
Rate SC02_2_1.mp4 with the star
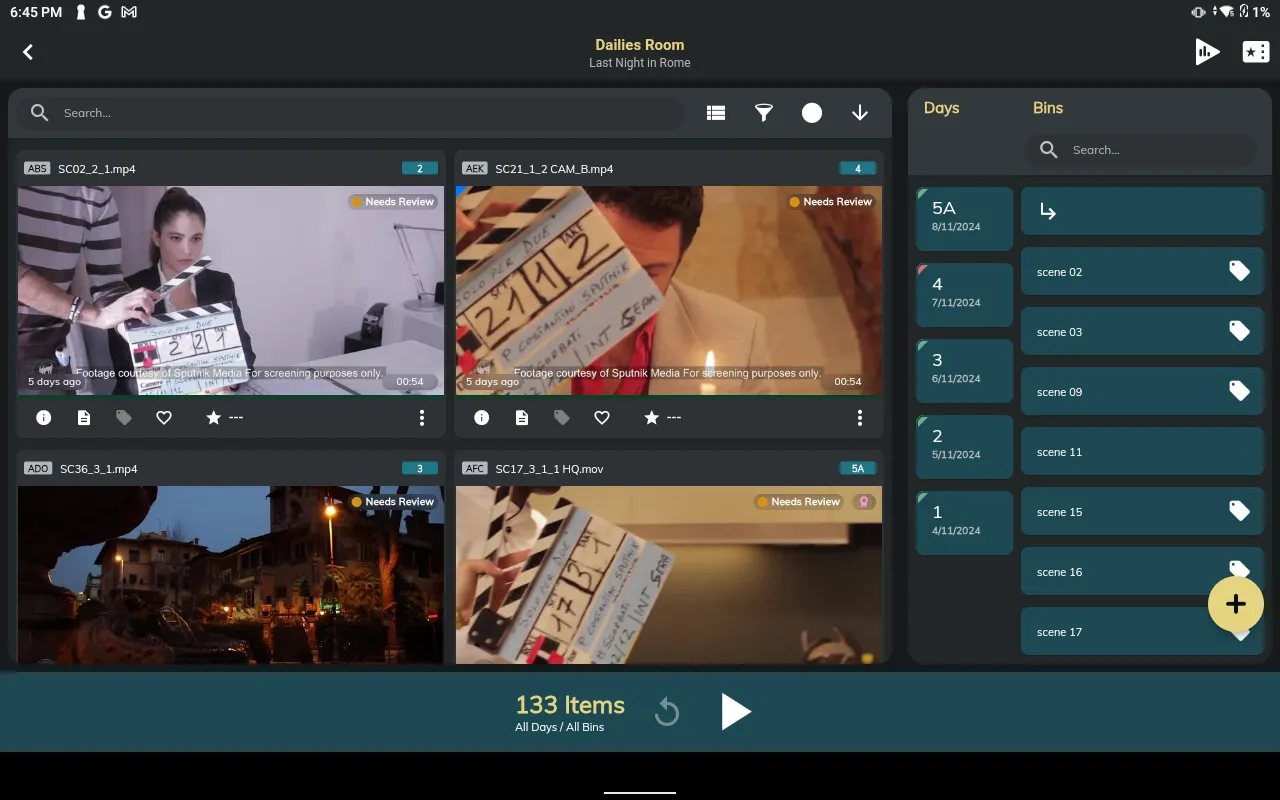(213, 418)
